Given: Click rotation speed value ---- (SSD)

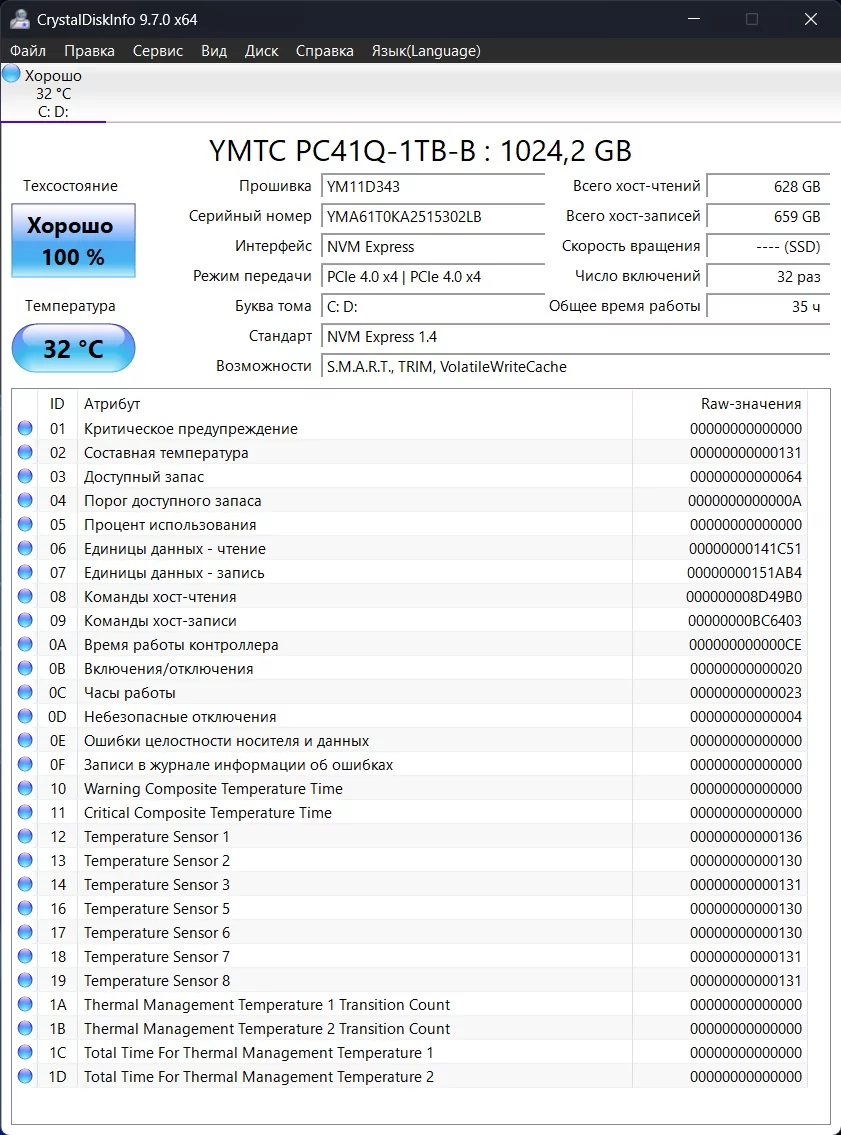Looking at the screenshot, I should [x=768, y=246].
